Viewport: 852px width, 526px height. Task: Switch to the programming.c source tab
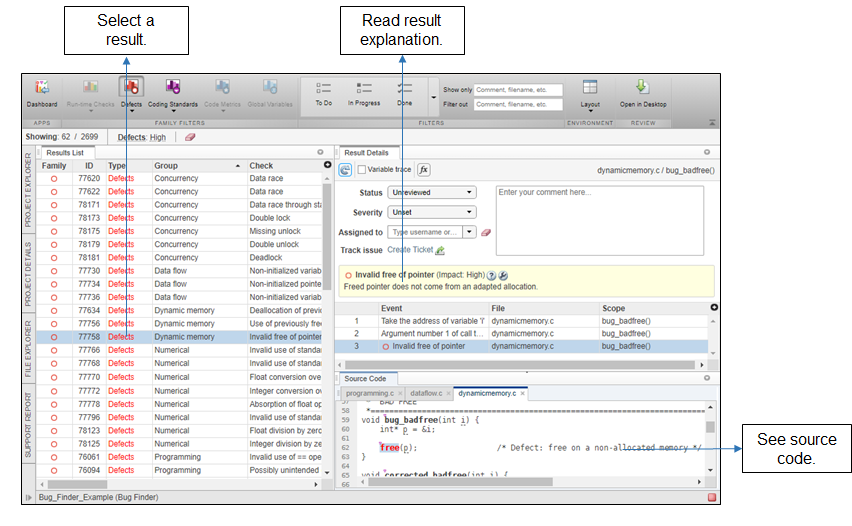point(371,393)
